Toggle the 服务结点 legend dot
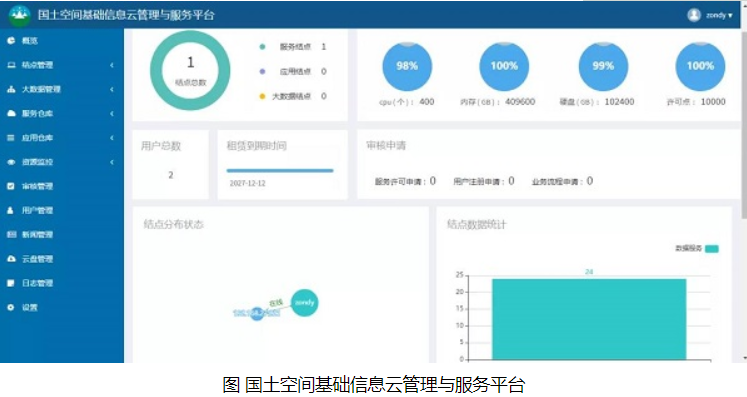 tap(262, 47)
